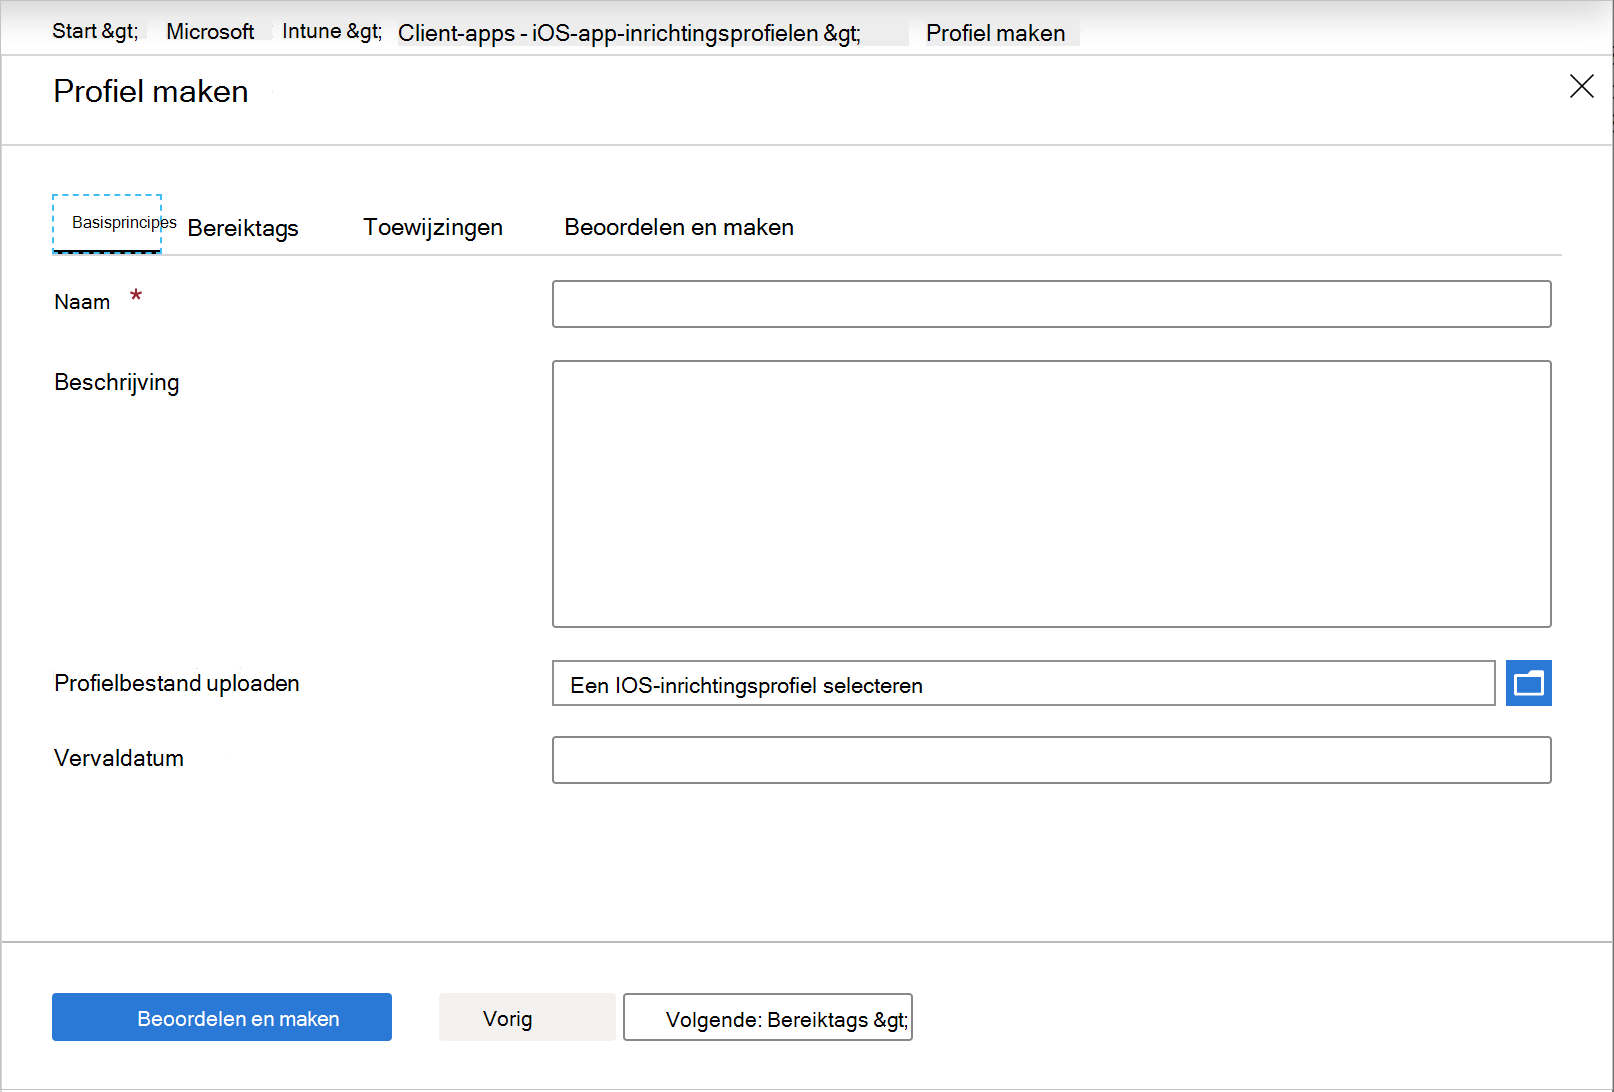The height and width of the screenshot is (1092, 1614).
Task: Open Start breadcrumb link
Action: [x=95, y=31]
